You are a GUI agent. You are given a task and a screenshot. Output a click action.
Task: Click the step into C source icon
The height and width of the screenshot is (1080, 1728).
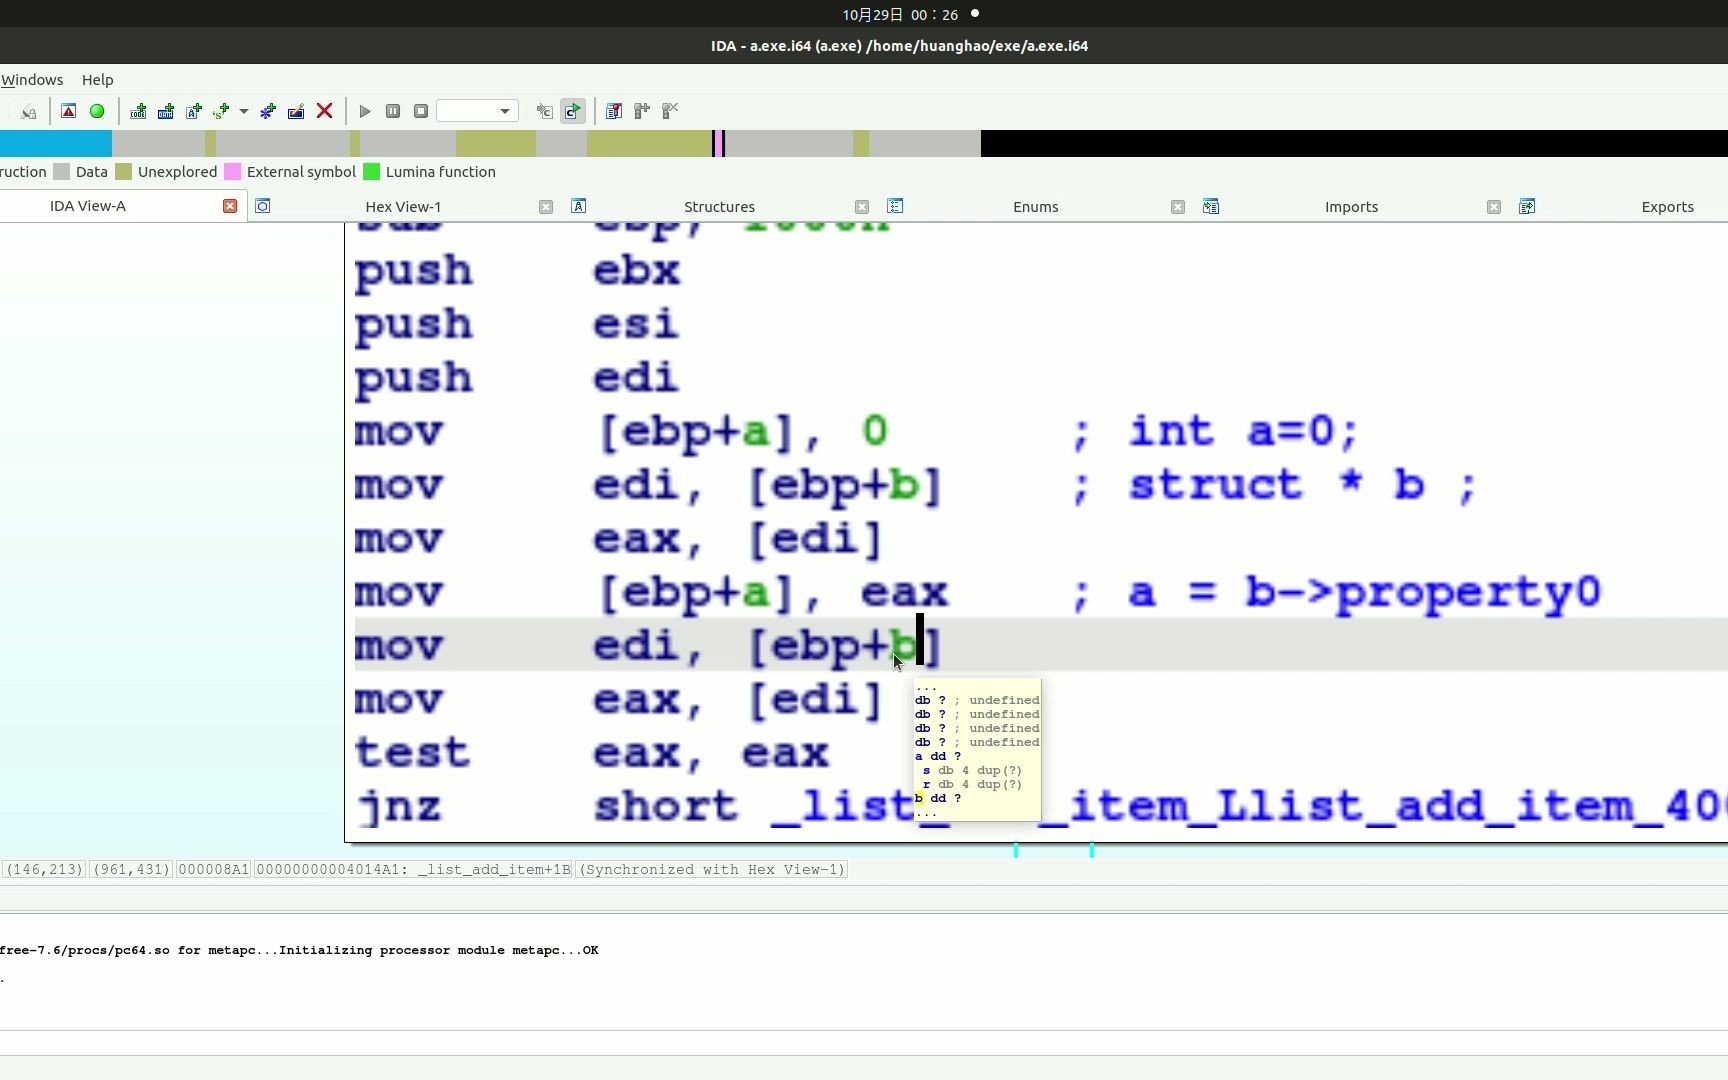click(544, 111)
